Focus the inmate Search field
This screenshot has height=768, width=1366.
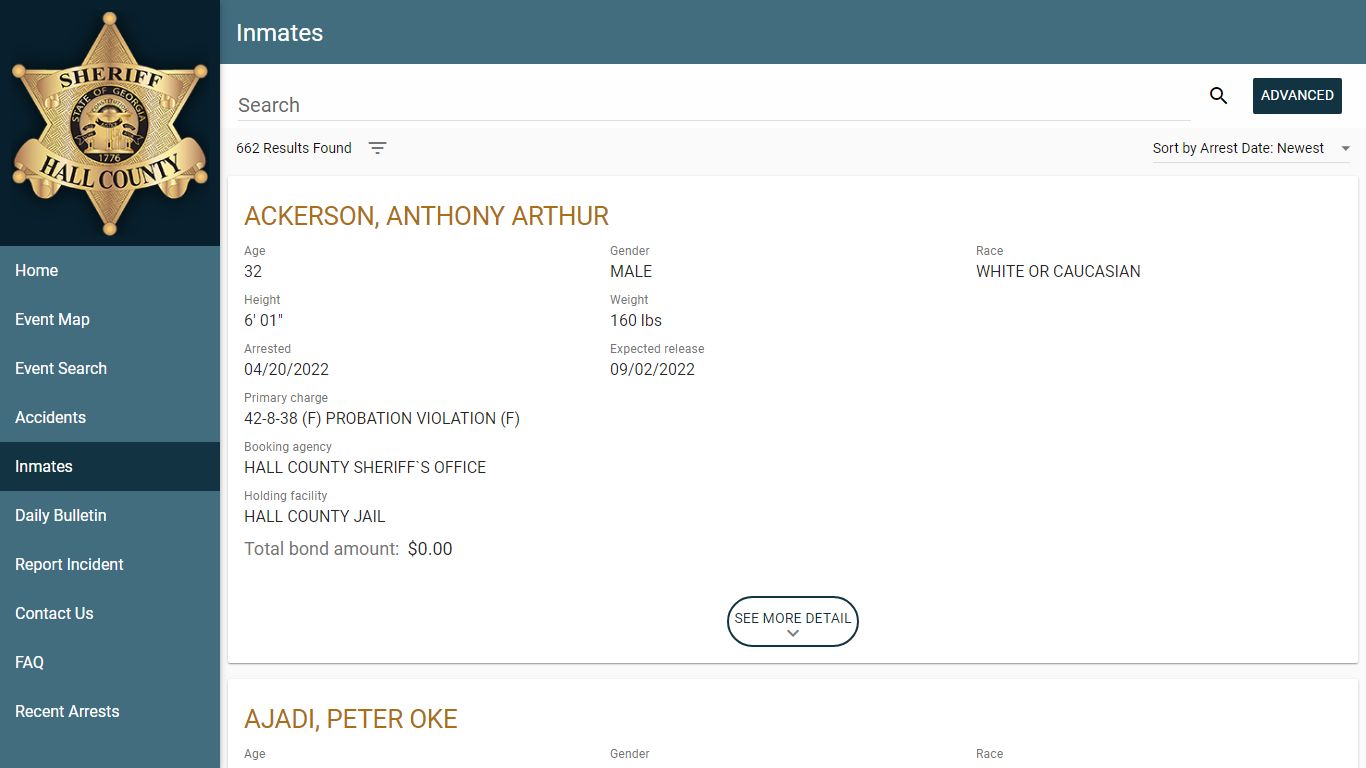click(713, 105)
